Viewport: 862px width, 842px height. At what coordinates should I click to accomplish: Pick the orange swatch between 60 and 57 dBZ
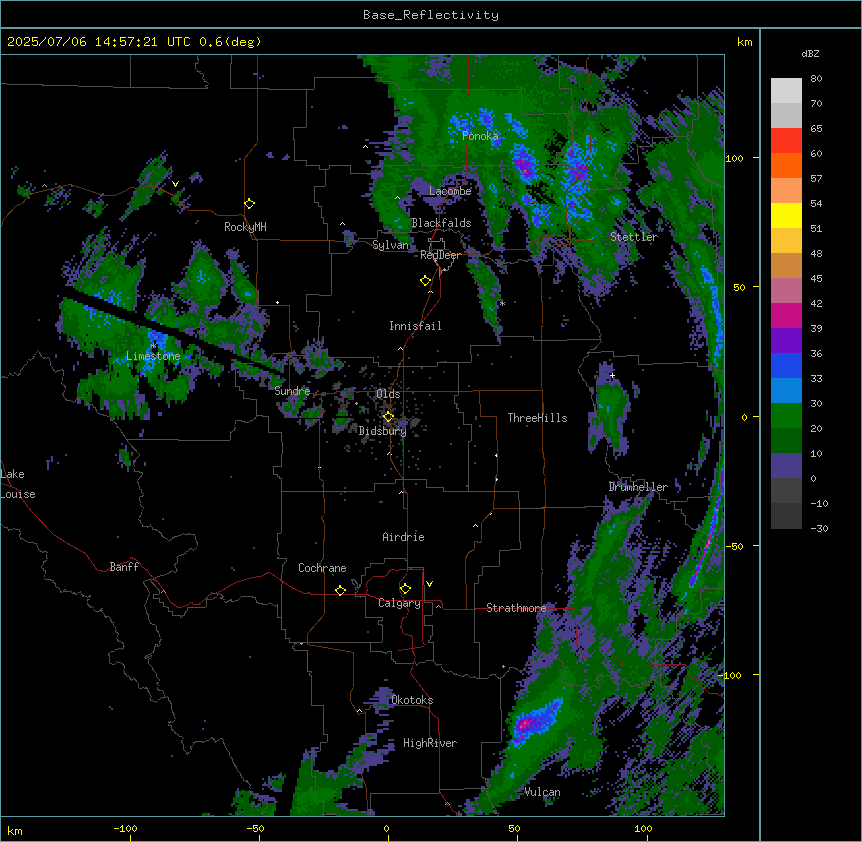point(786,165)
